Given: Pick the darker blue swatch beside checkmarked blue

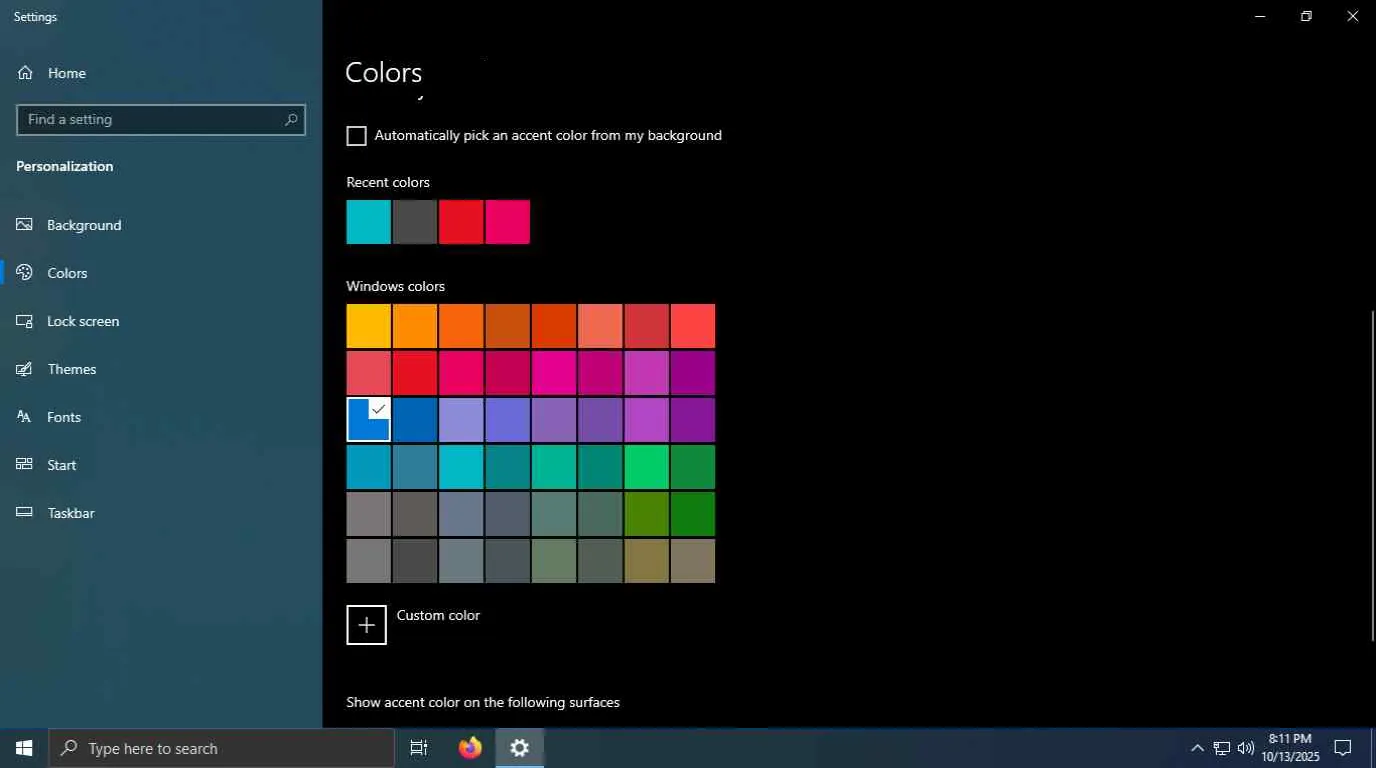Looking at the screenshot, I should coord(415,420).
